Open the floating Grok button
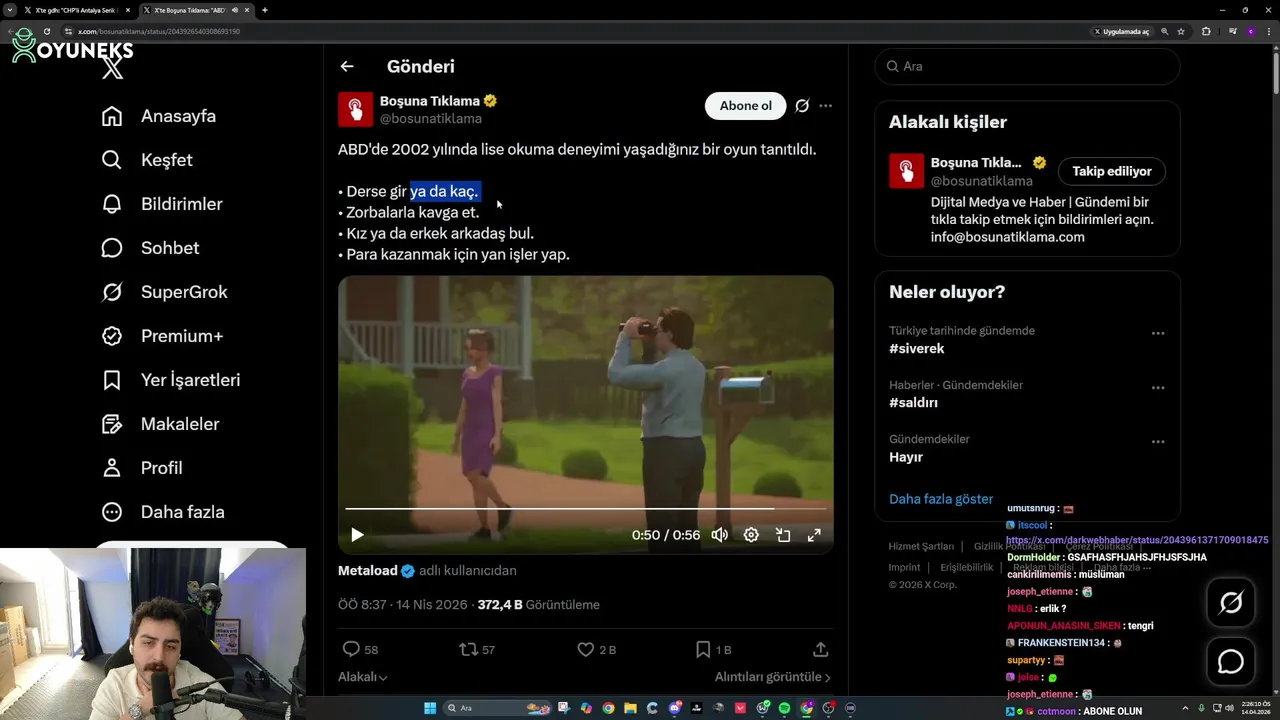The height and width of the screenshot is (720, 1280). click(x=1231, y=602)
